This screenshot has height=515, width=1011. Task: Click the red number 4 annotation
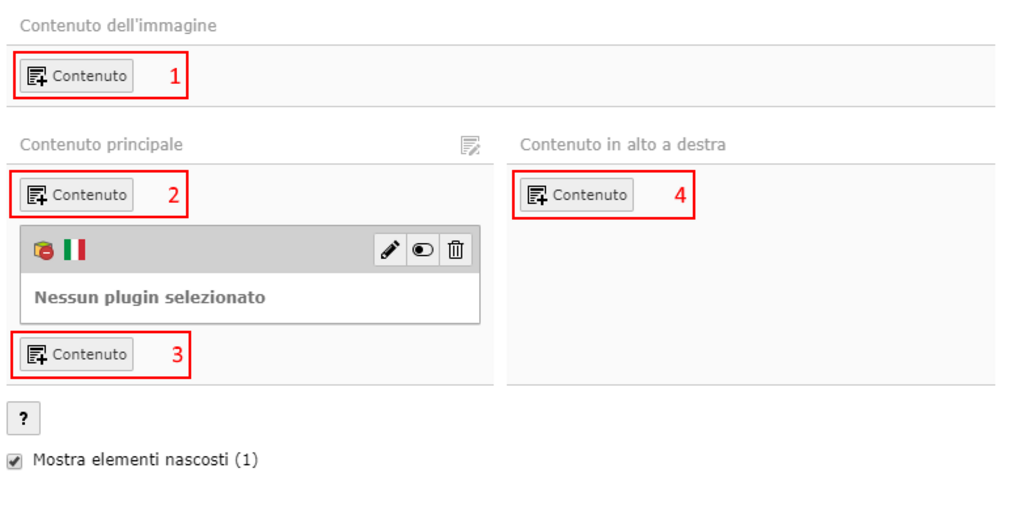click(680, 195)
